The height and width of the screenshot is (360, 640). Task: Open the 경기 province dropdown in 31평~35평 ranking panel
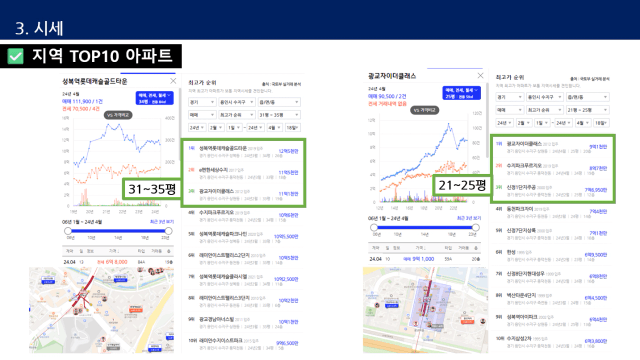202,102
